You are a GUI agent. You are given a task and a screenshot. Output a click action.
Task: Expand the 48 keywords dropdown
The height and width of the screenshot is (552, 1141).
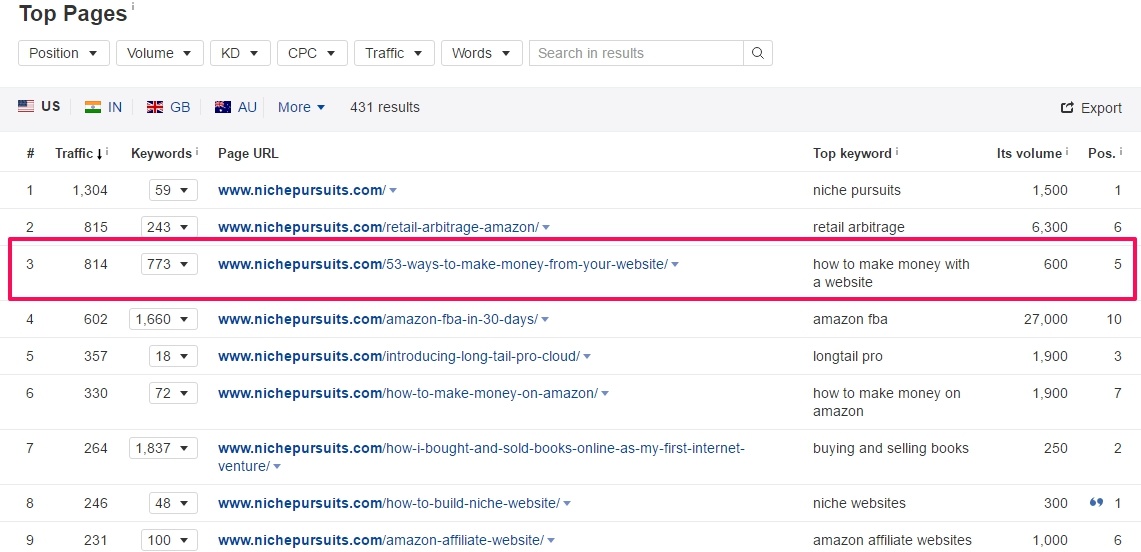[x=173, y=503]
